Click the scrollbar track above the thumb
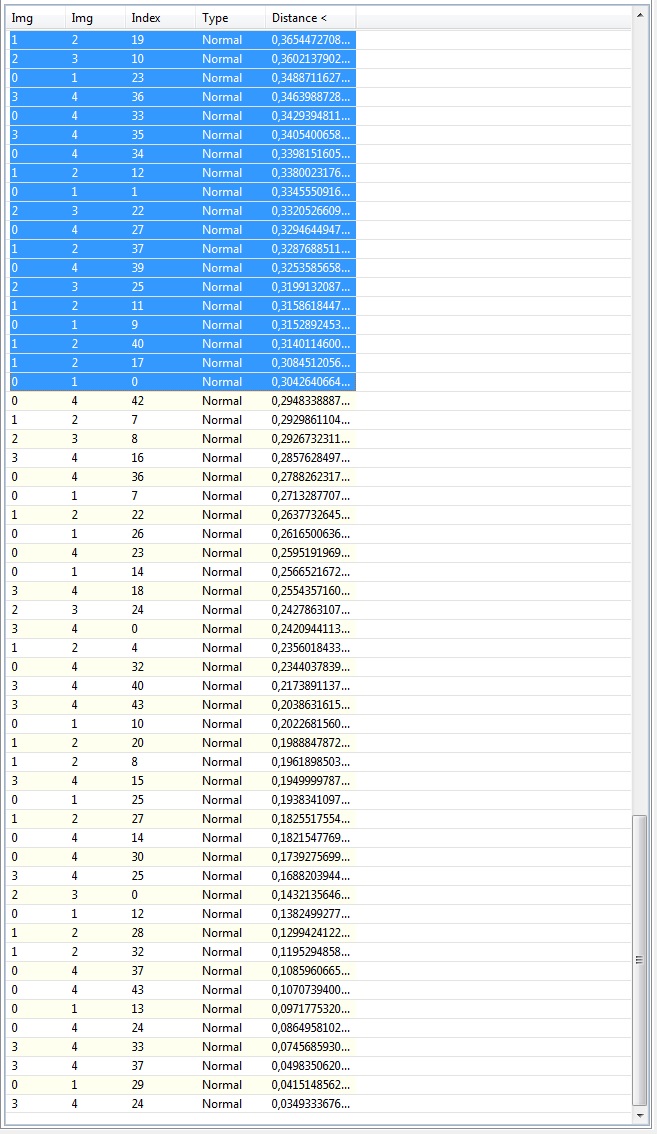This screenshot has height=1134, width=657. click(x=641, y=400)
